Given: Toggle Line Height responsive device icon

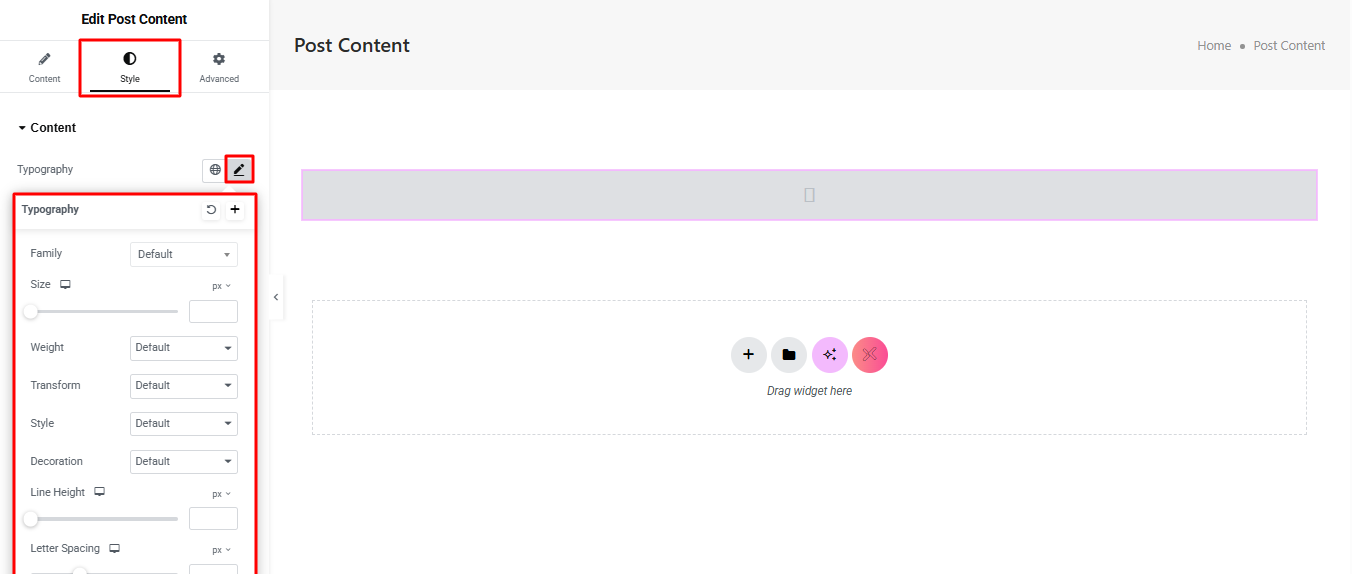Looking at the screenshot, I should pos(99,492).
